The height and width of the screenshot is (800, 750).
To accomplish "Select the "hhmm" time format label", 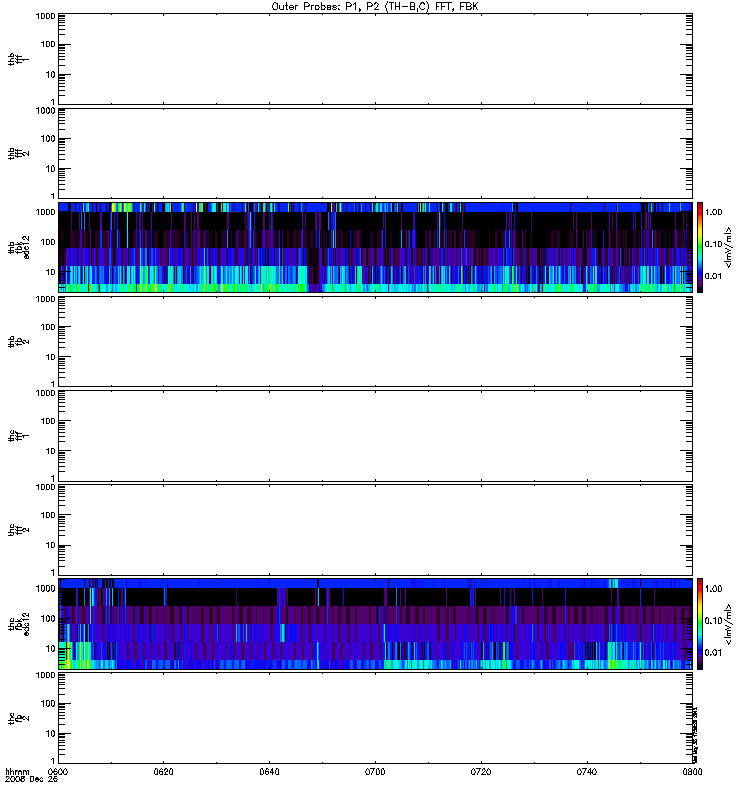I will tap(17, 771).
